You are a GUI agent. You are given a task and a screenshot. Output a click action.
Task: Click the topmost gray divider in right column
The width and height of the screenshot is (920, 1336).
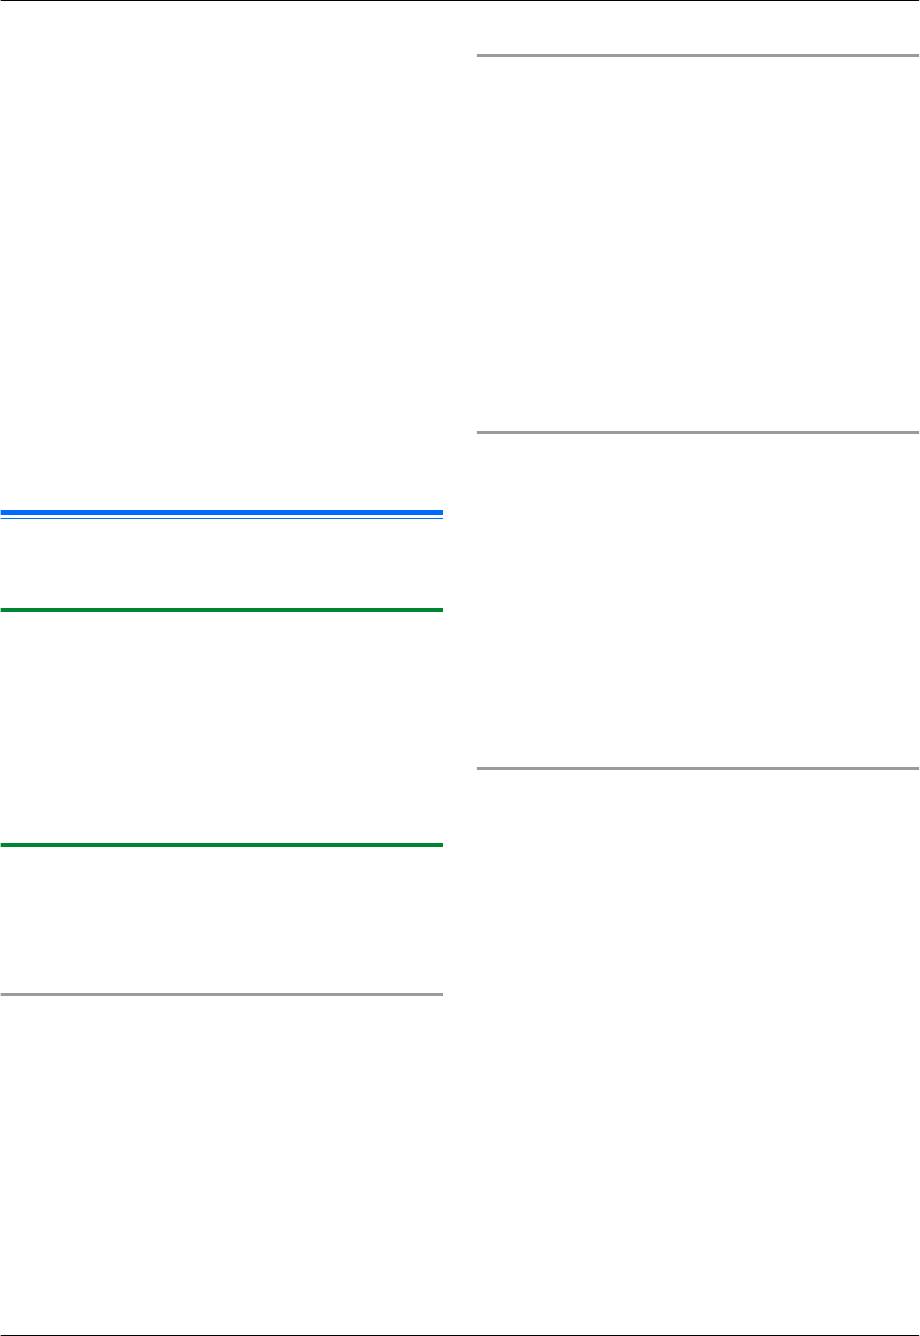coord(697,56)
